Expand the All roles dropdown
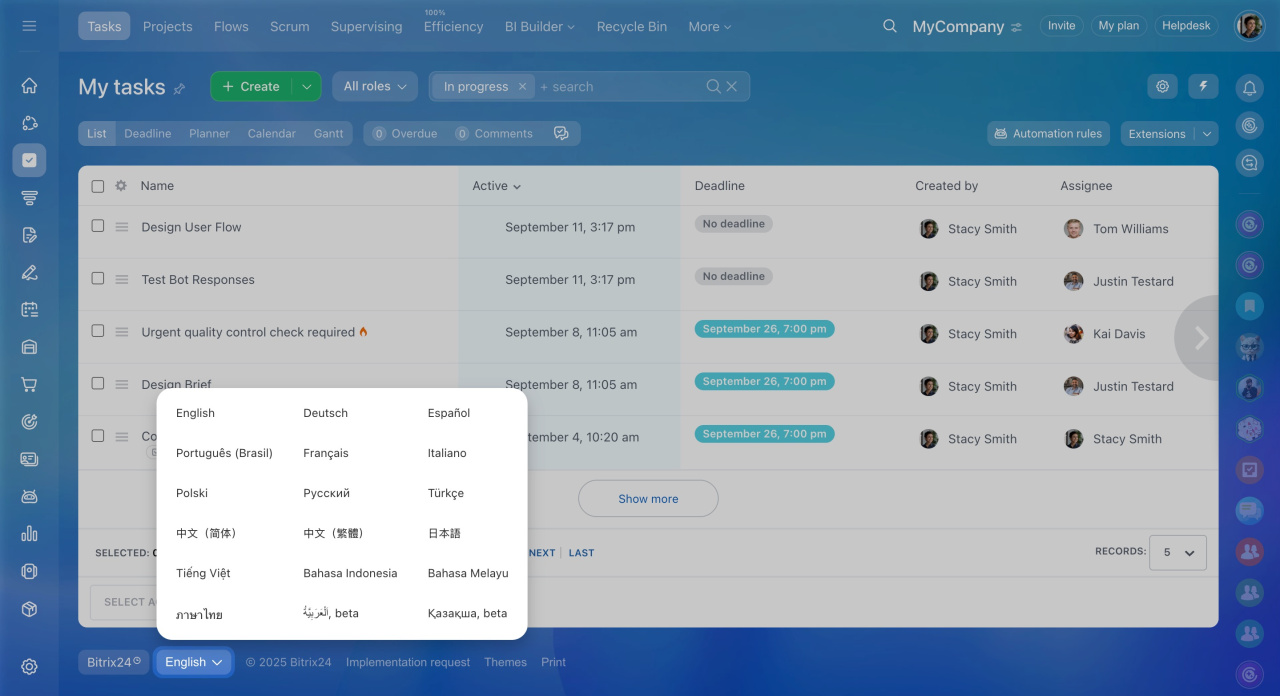Screen dimensions: 1280x696 click(374, 86)
